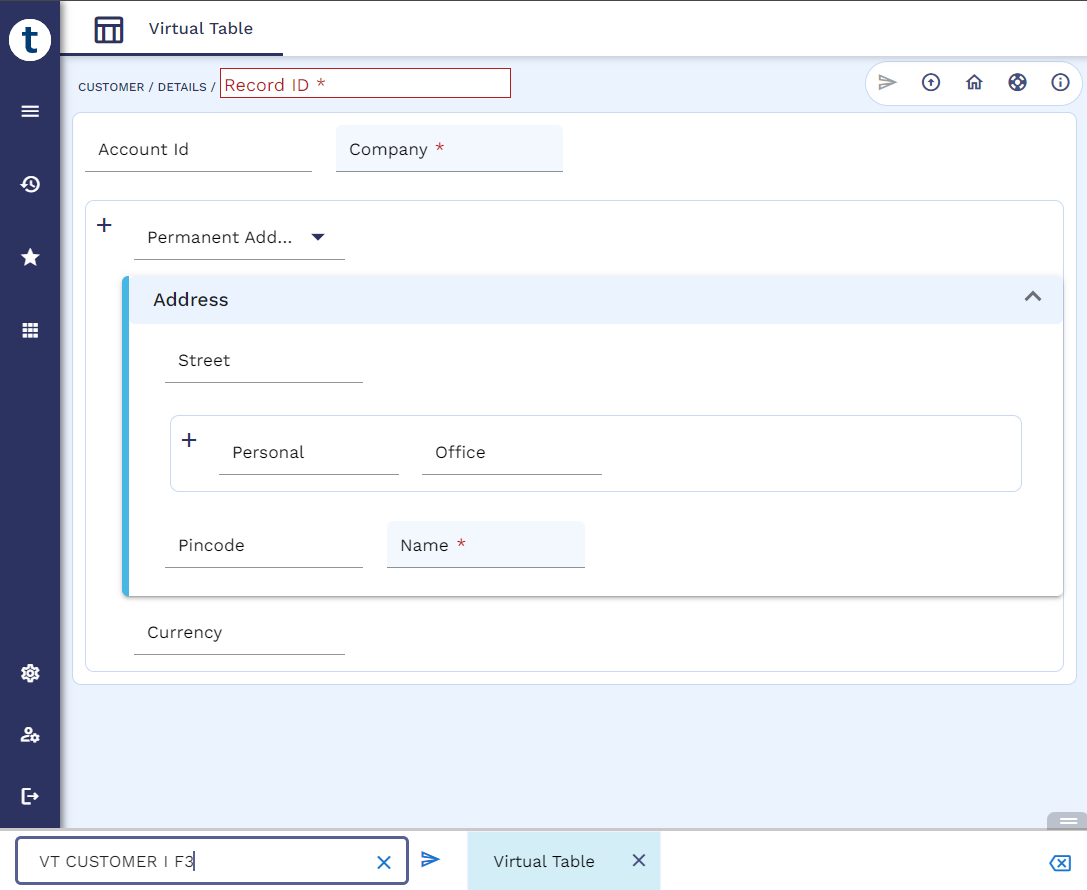Viewport: 1087px width, 890px height.
Task: Open the history icon in sidebar
Action: click(x=30, y=184)
